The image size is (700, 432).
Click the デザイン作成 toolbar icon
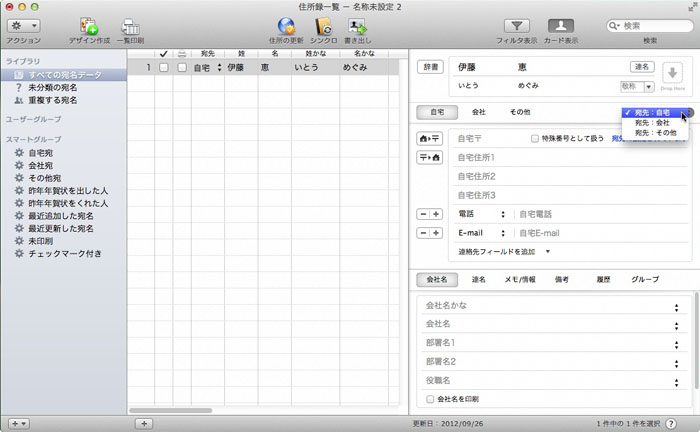(x=88, y=25)
